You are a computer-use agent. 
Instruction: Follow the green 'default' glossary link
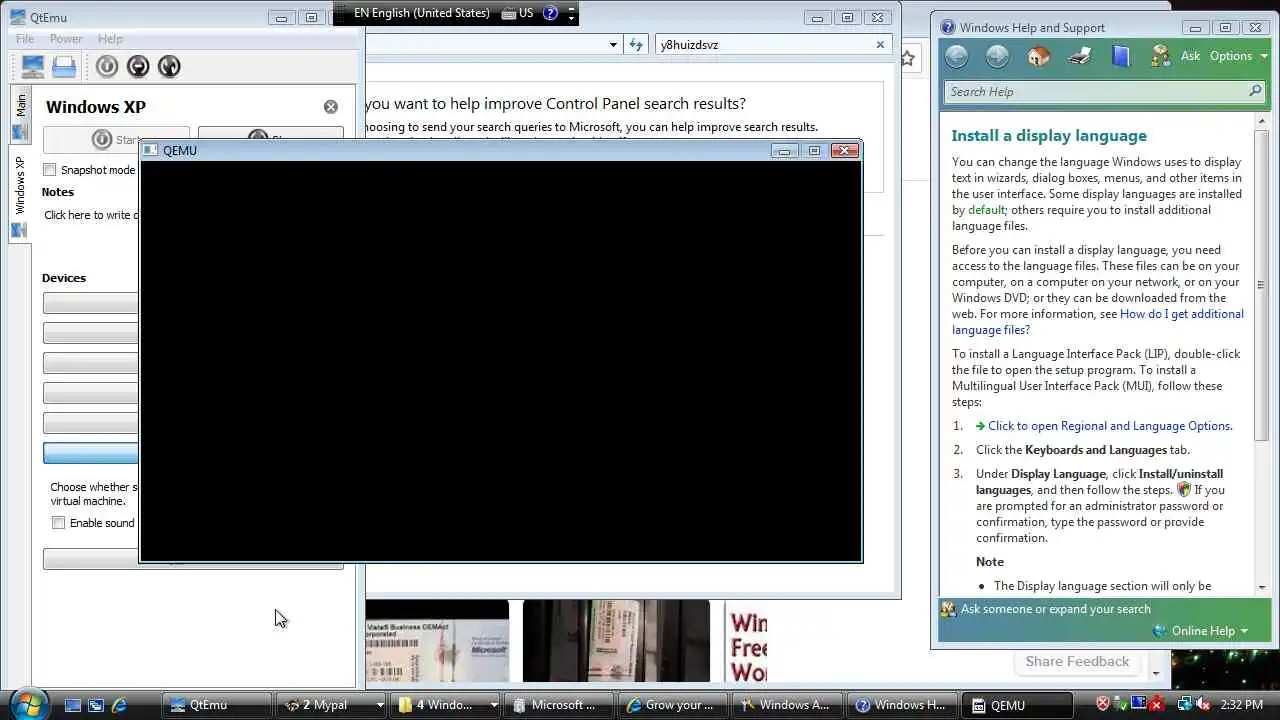986,210
